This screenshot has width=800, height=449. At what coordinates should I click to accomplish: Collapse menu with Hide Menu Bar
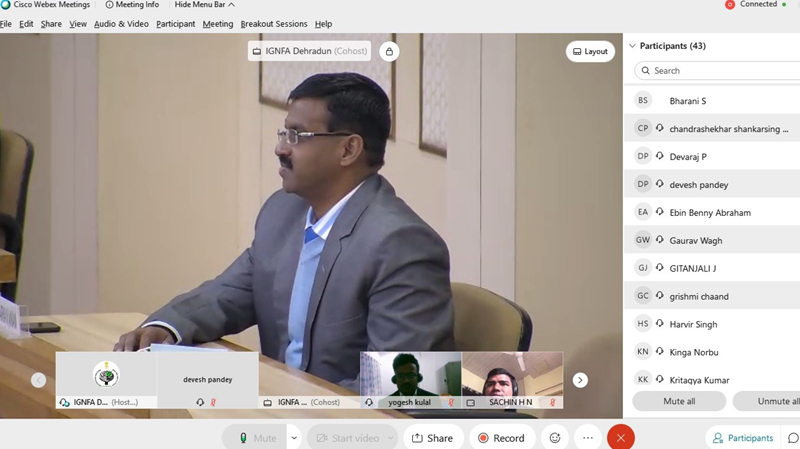click(x=204, y=5)
